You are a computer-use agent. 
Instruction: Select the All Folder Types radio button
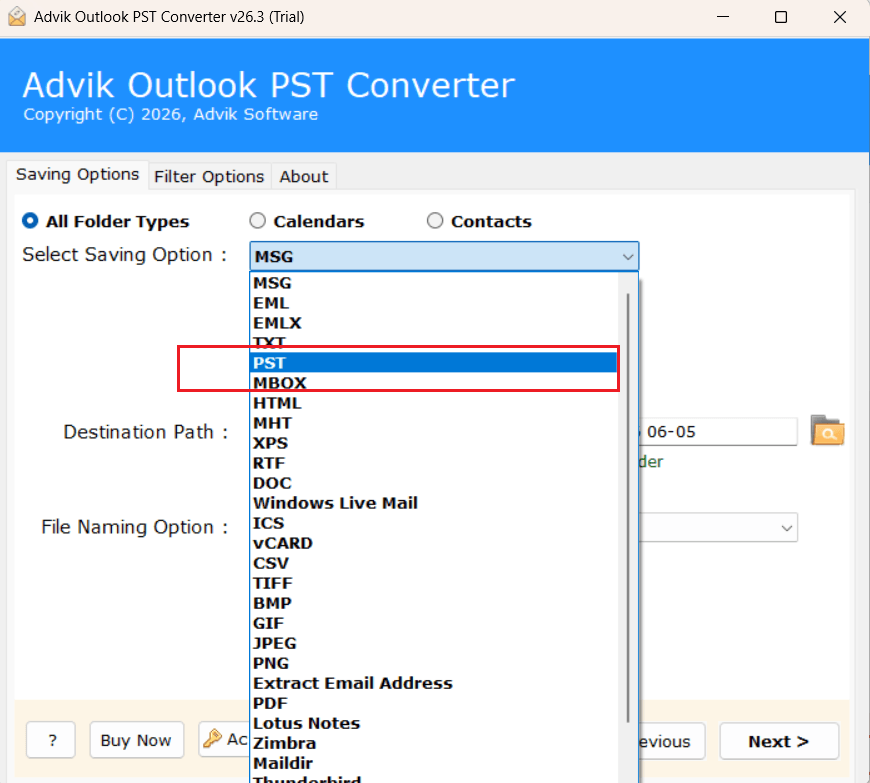(x=30, y=221)
